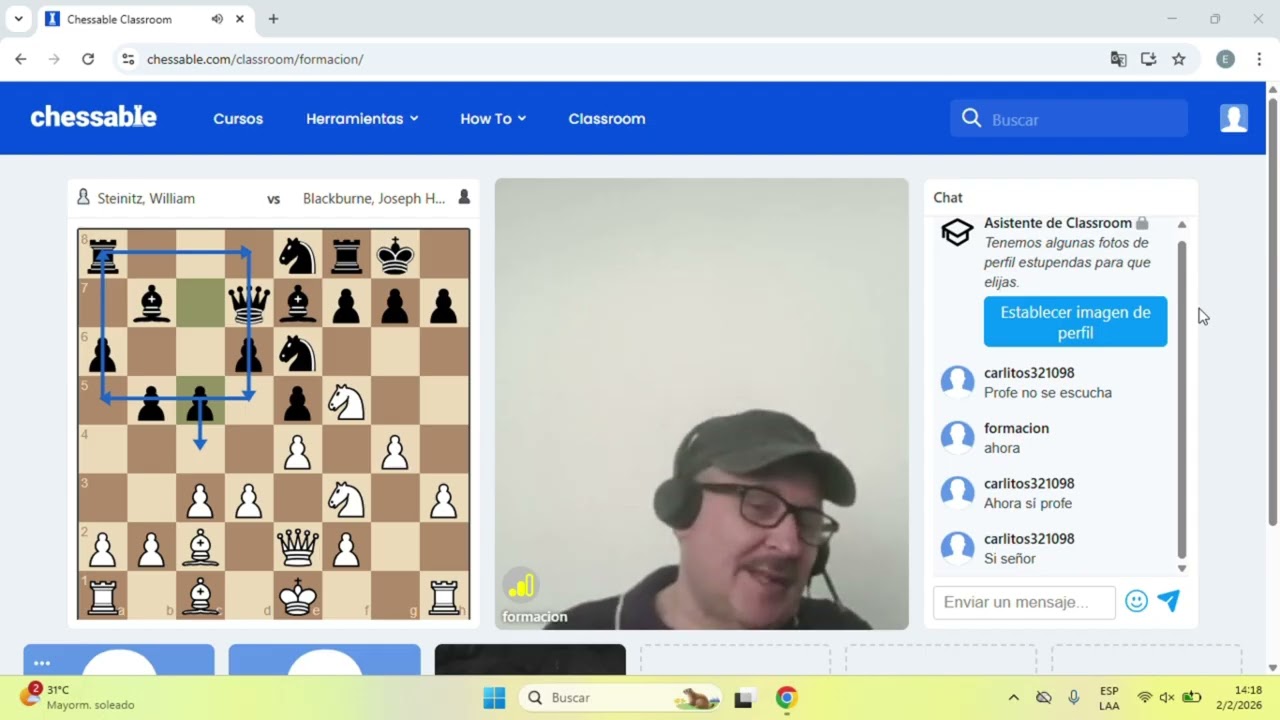1280x720 pixels.
Task: Select the white king on e1
Action: click(x=297, y=595)
